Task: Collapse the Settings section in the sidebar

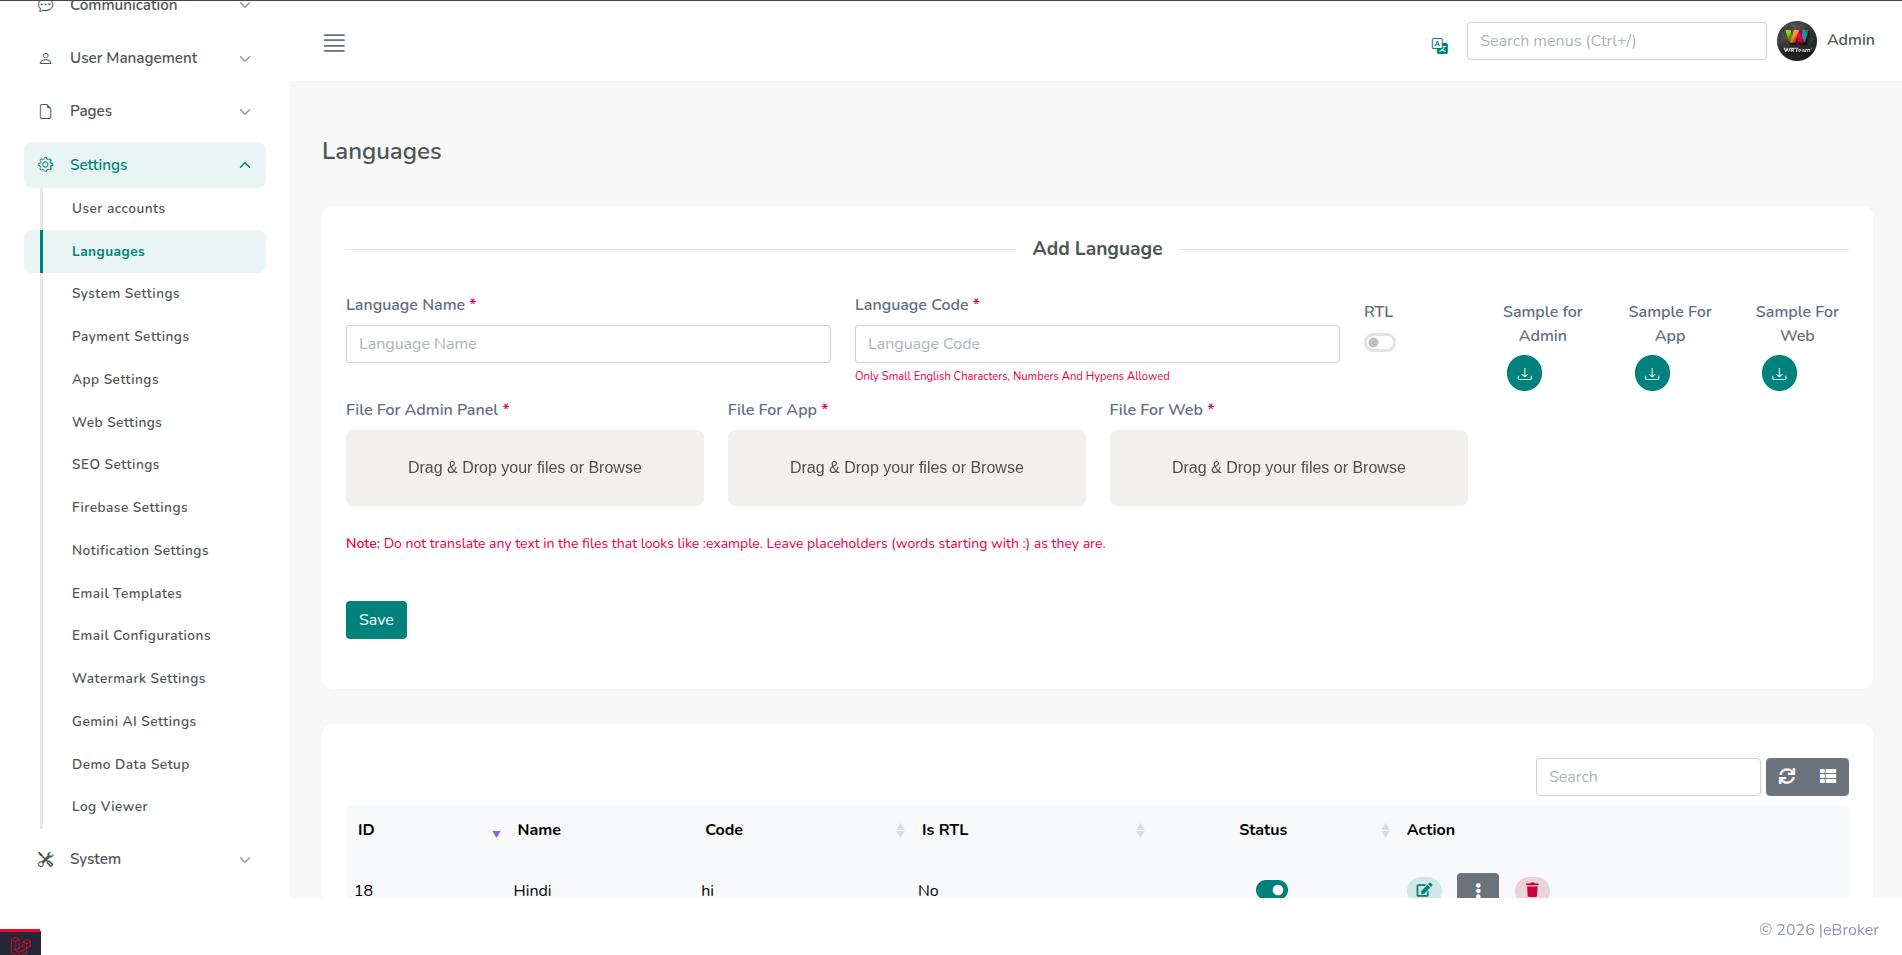Action: point(144,164)
